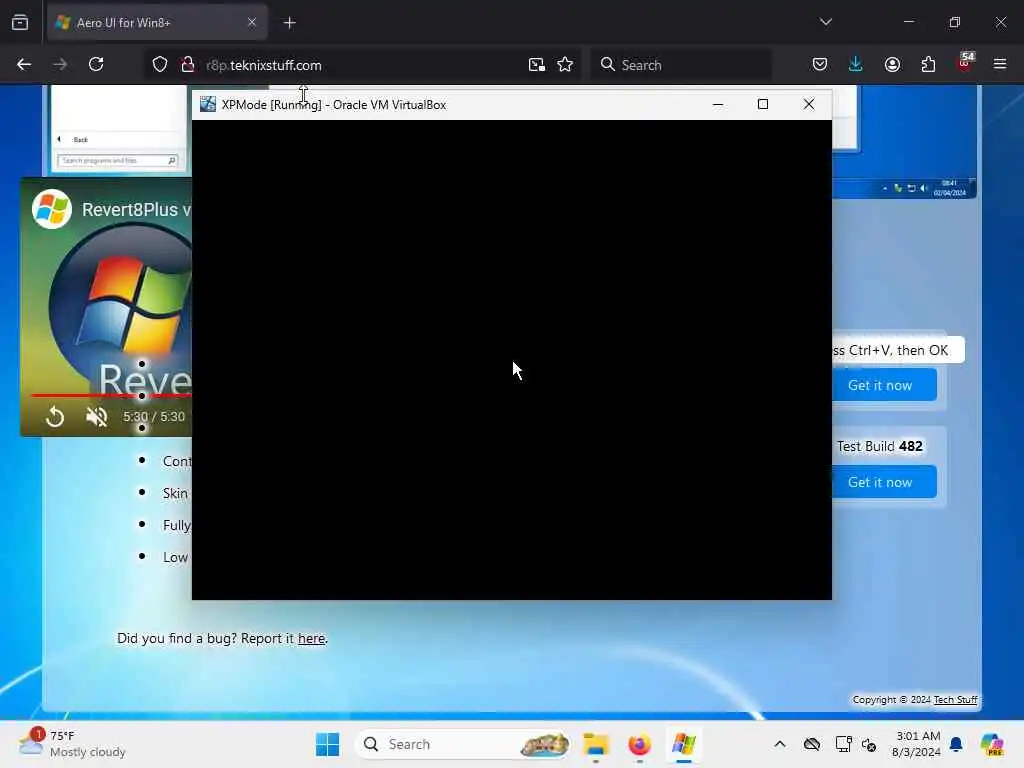This screenshot has height=768, width=1024.
Task: Open the weather widget 75°F
Action: 72,744
